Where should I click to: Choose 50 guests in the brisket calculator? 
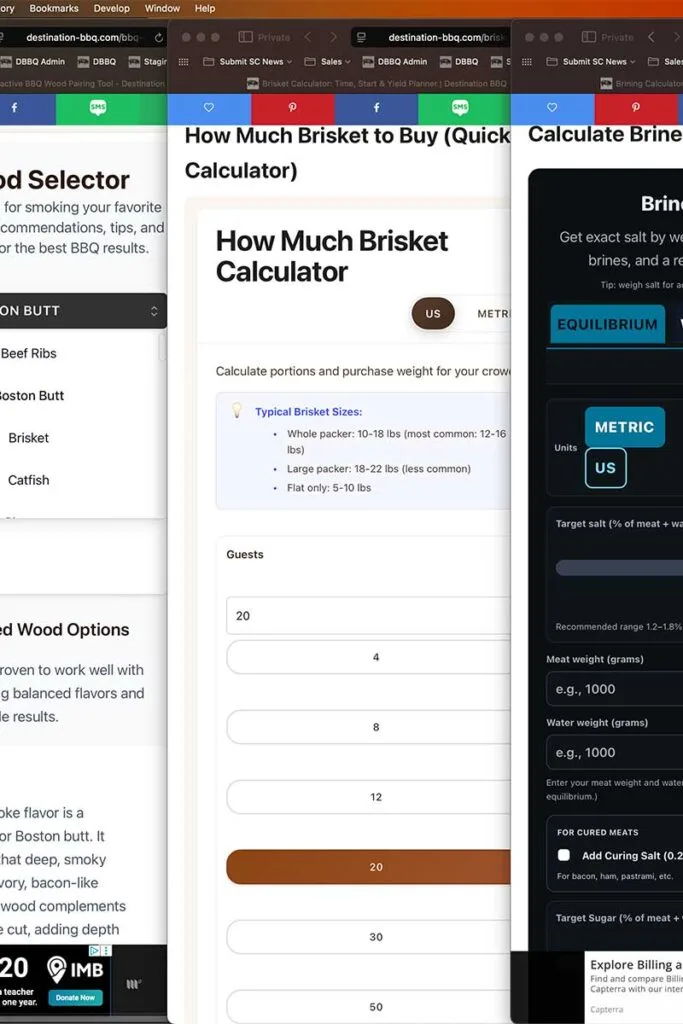tap(375, 1006)
